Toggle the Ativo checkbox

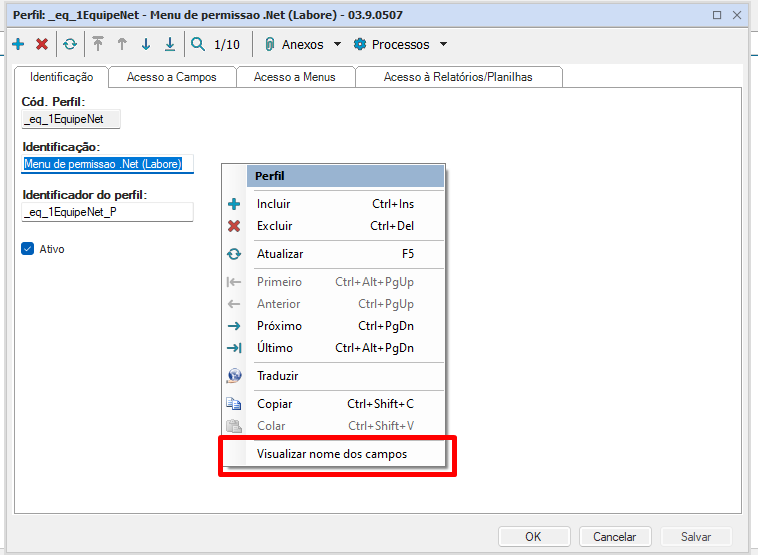(x=28, y=249)
